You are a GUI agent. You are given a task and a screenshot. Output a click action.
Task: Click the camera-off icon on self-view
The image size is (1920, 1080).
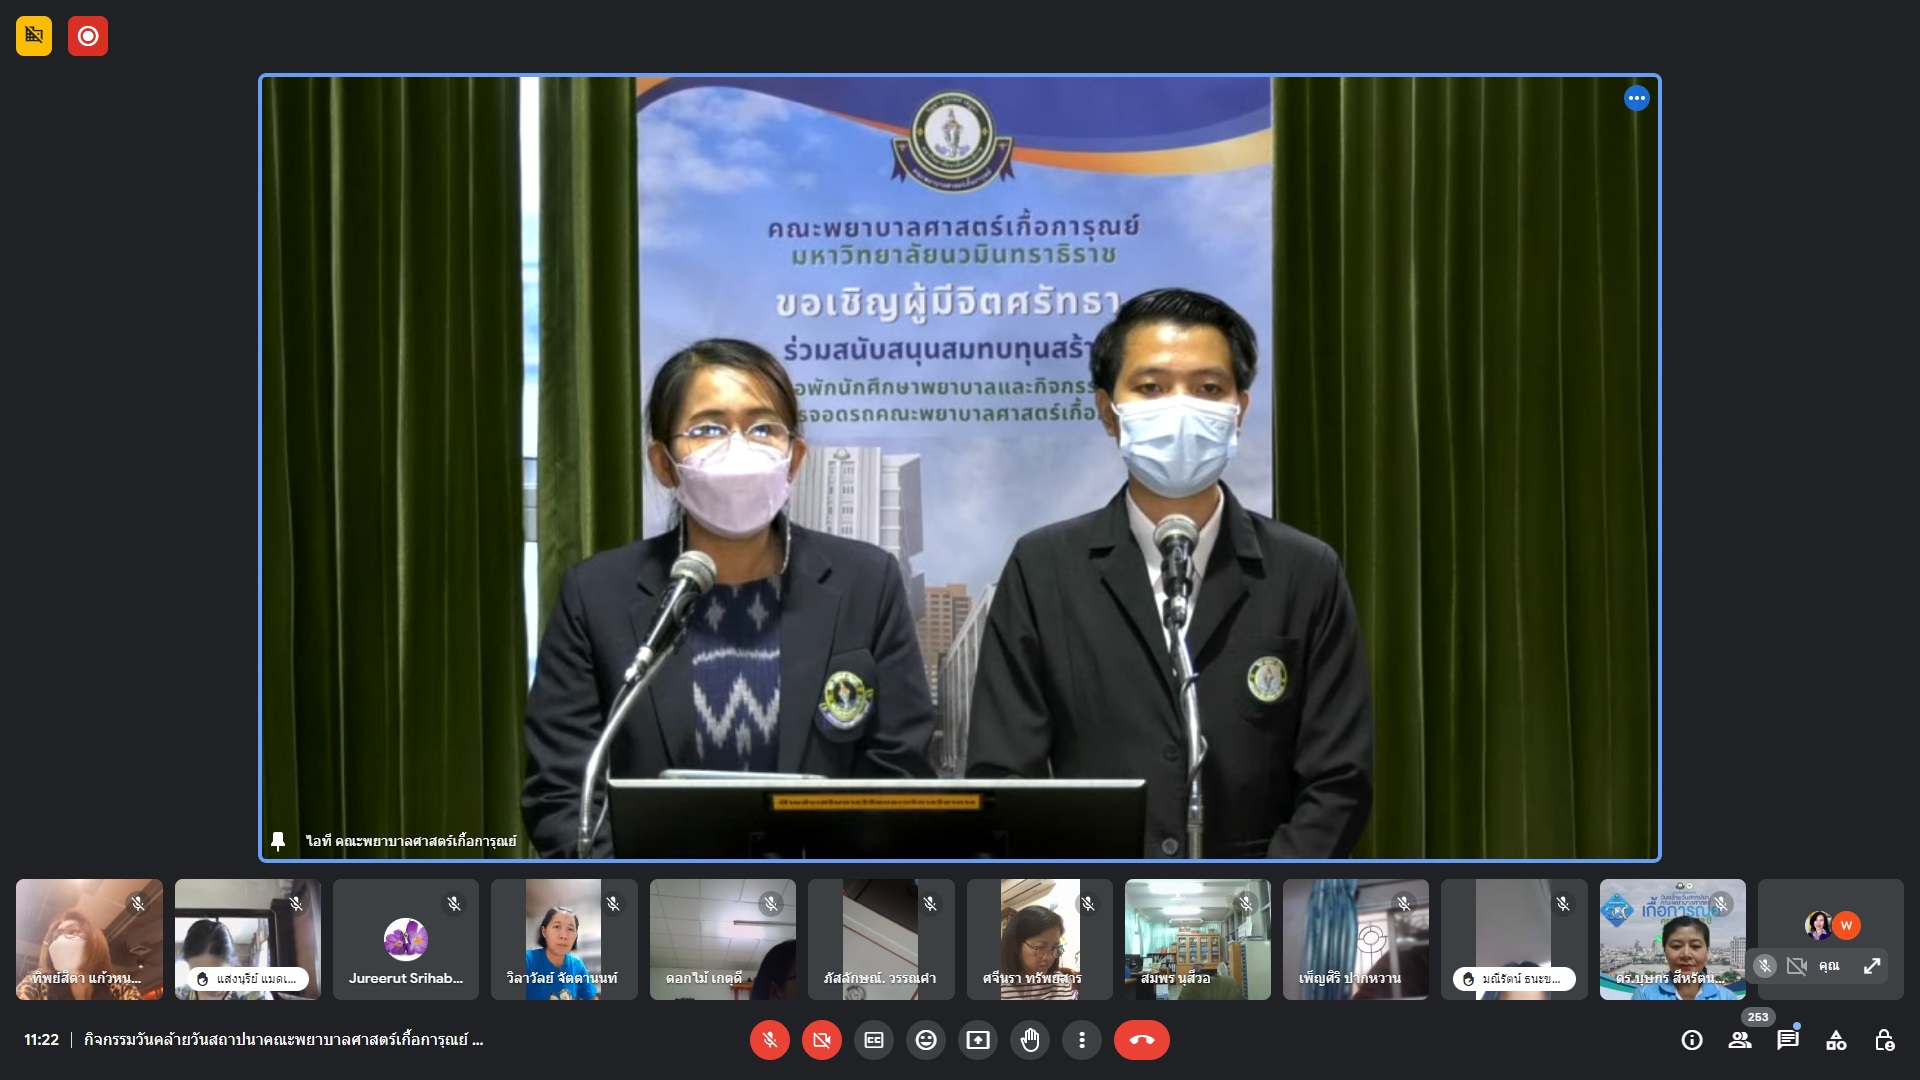pyautogui.click(x=1797, y=966)
